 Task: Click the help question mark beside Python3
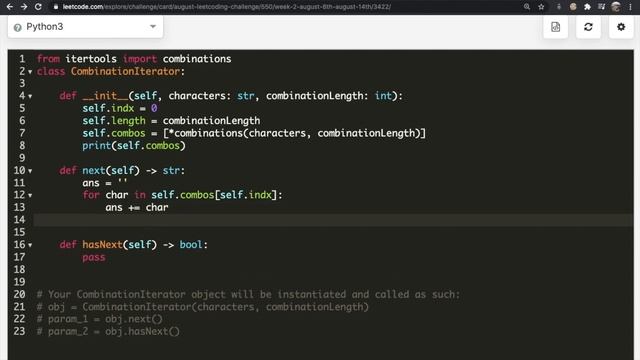(x=18, y=27)
